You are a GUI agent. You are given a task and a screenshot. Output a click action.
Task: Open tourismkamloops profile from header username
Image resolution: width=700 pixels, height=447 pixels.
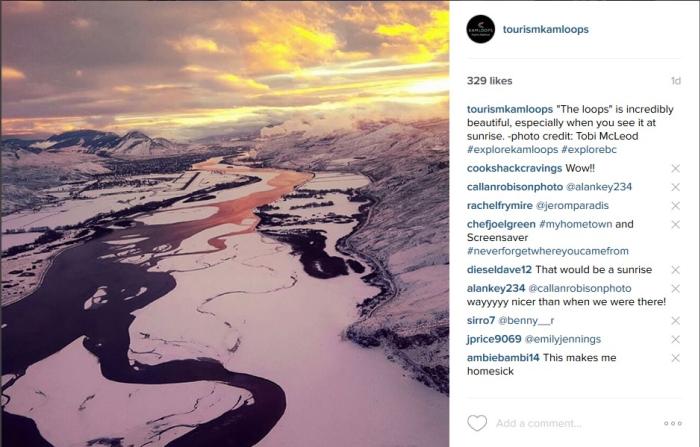point(546,29)
